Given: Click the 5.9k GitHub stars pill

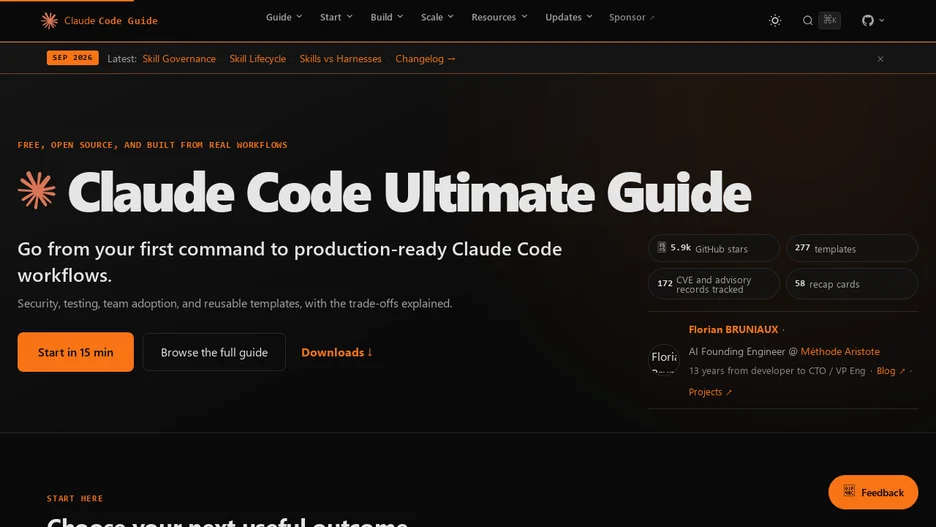Looking at the screenshot, I should pos(713,248).
